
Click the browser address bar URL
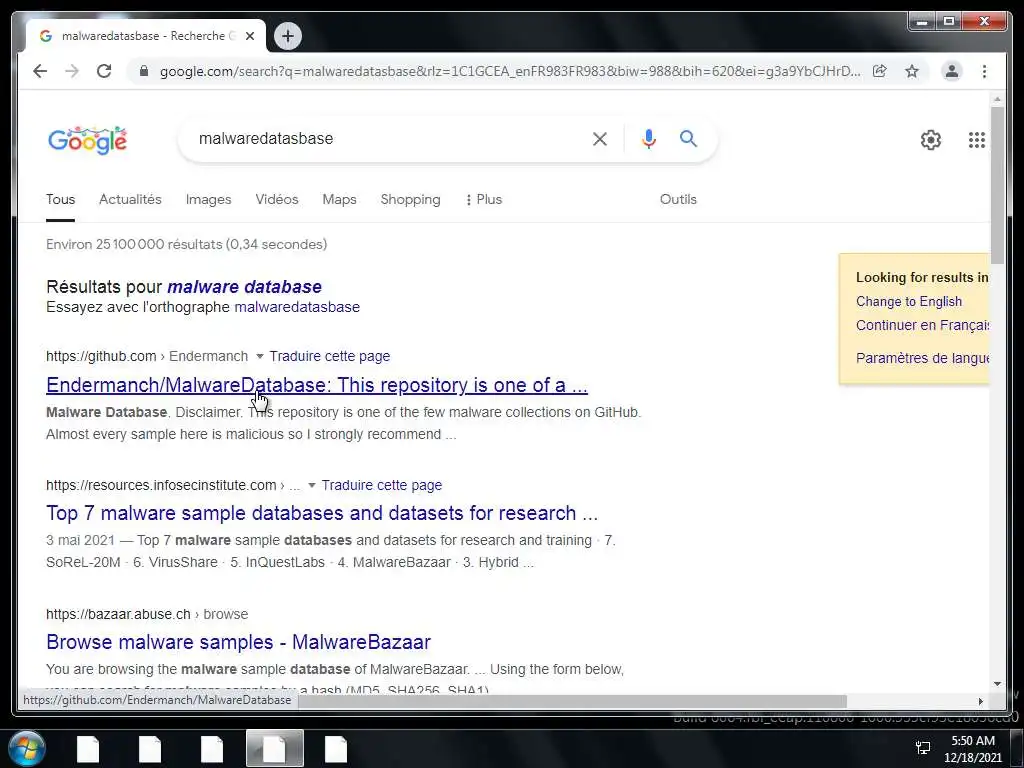(x=509, y=71)
